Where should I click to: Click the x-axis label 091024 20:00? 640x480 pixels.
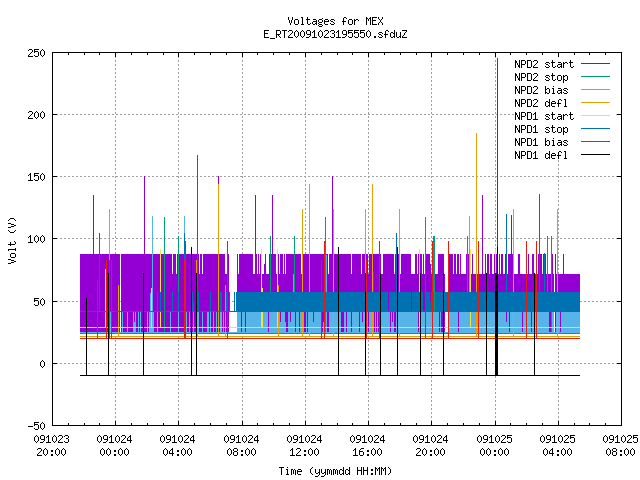[431, 446]
